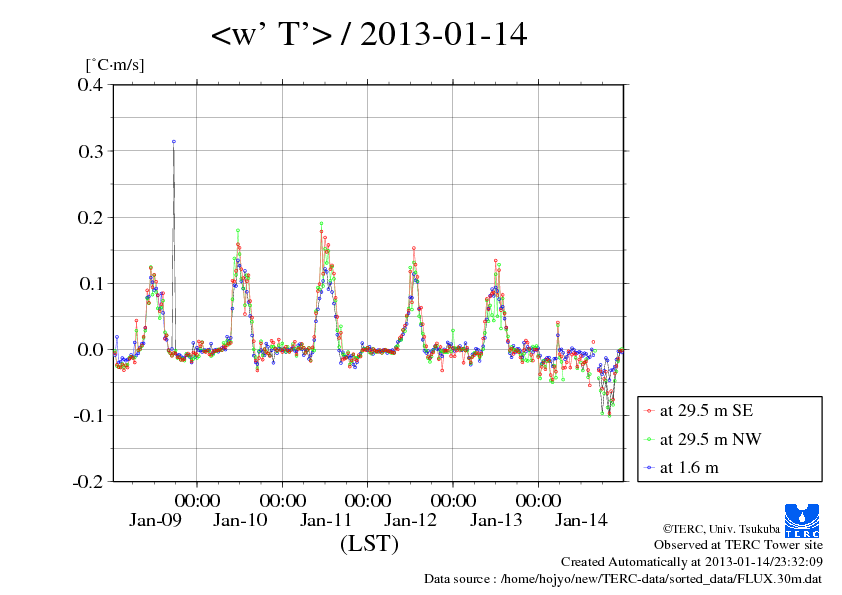Viewport: 842px width, 595px height.
Task: Click the Data source file path line
Action: click(623, 579)
